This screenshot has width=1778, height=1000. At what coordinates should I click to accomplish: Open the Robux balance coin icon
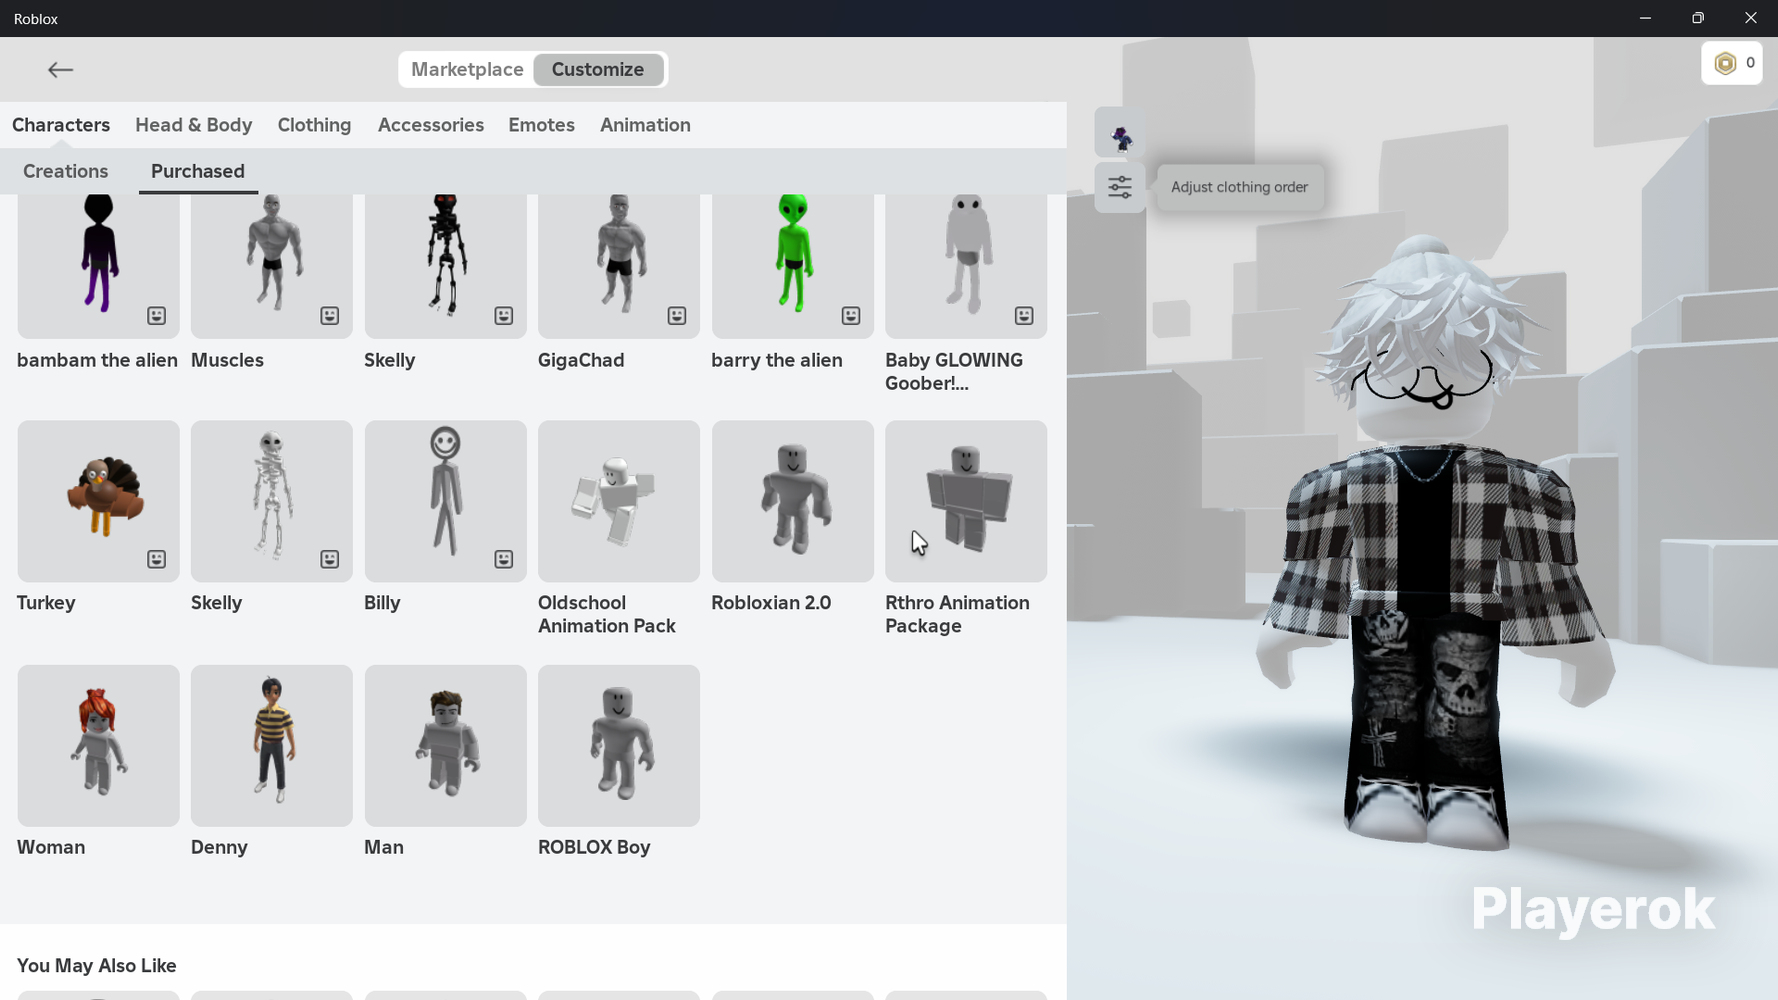point(1725,63)
